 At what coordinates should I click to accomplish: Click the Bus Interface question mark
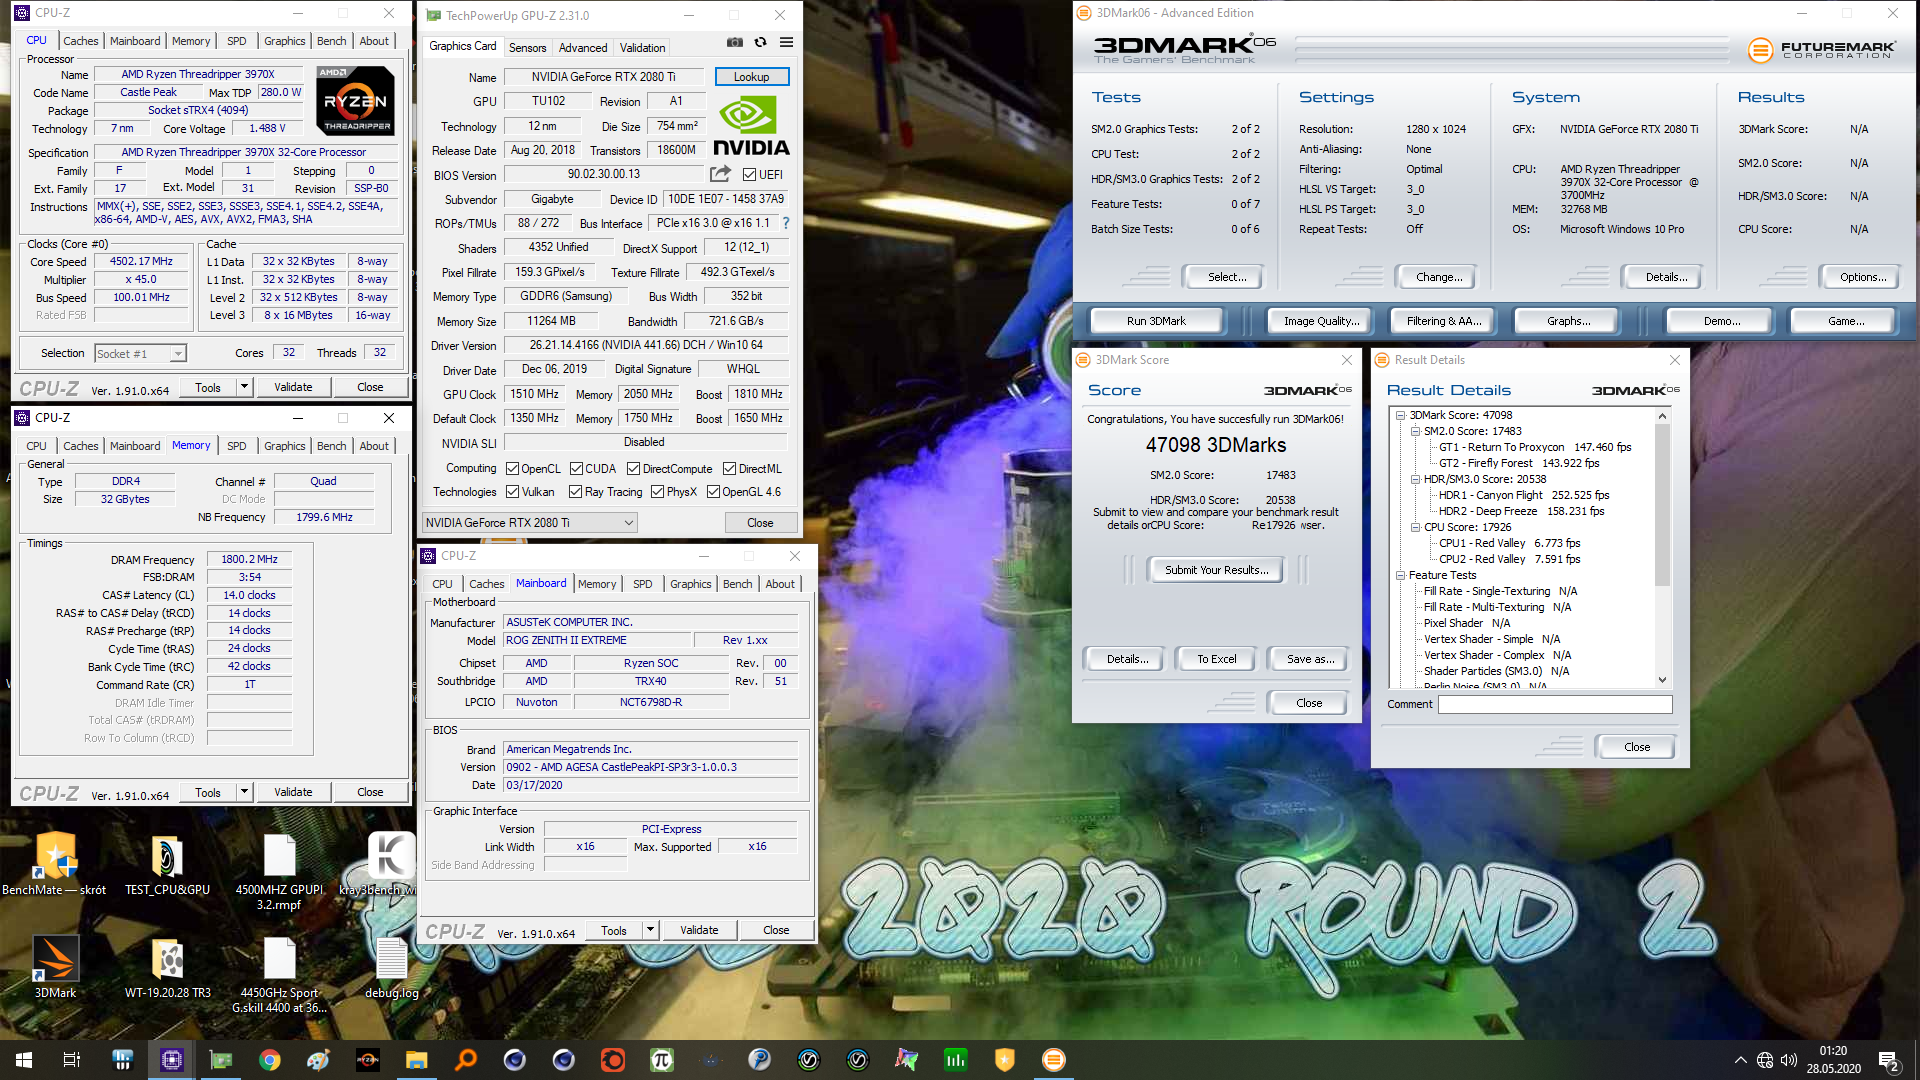786,223
